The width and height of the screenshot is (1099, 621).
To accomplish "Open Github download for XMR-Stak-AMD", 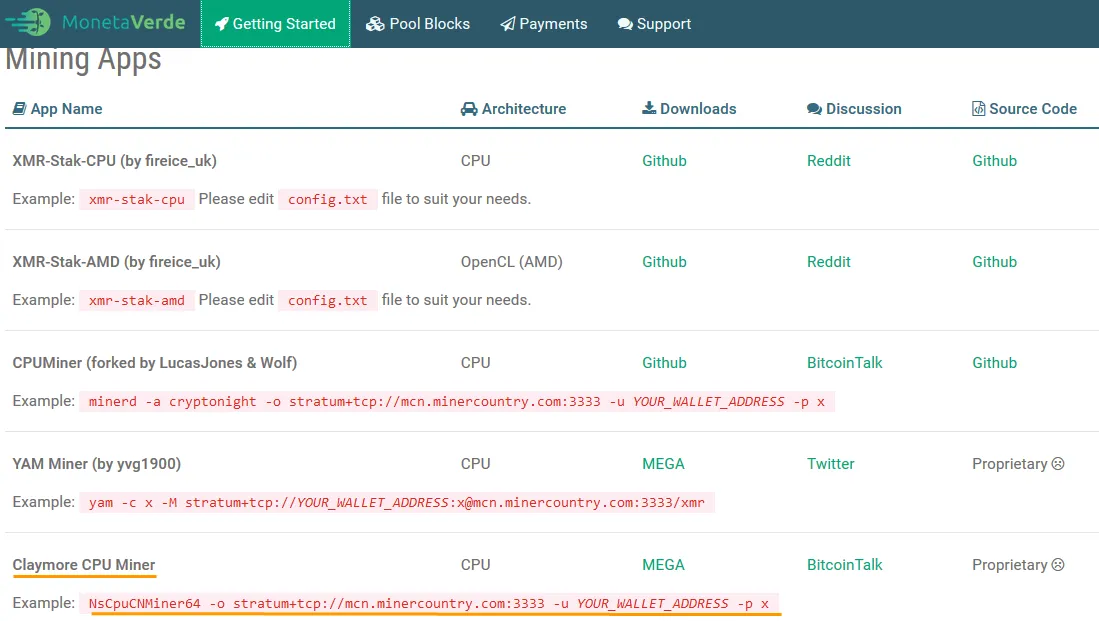I will coord(664,261).
